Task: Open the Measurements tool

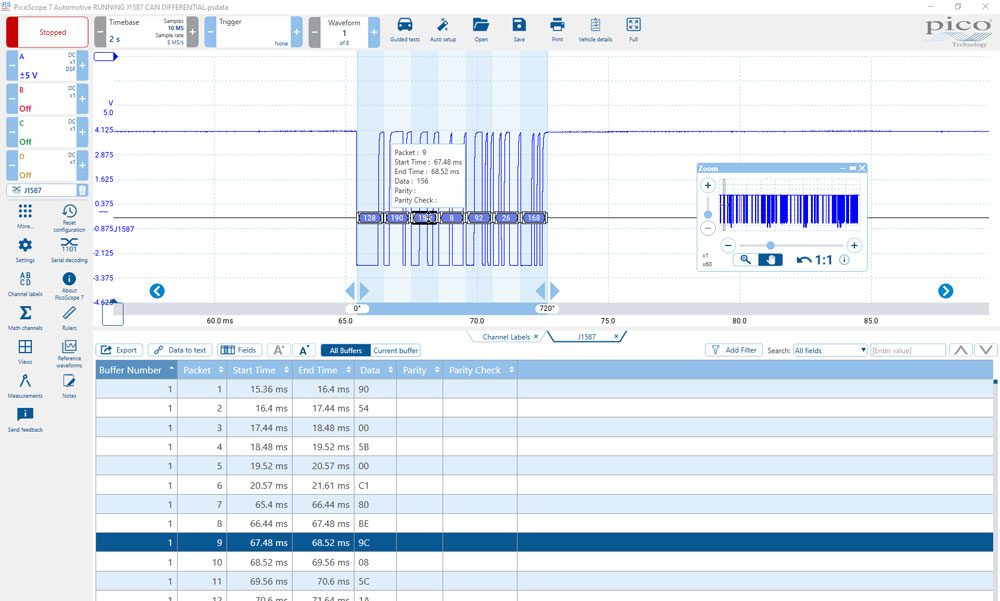Action: pyautogui.click(x=25, y=385)
